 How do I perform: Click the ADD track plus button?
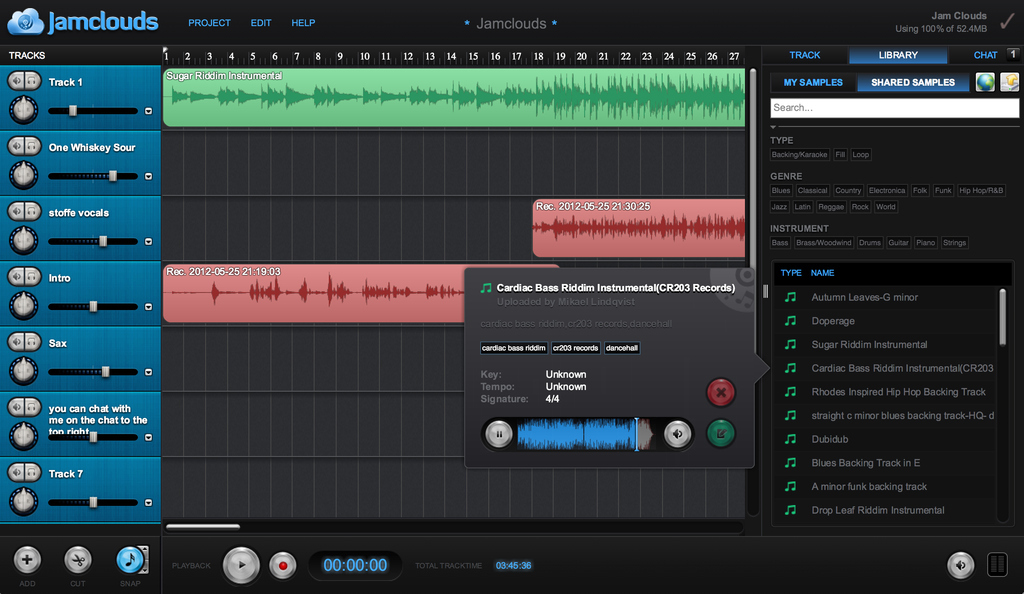click(27, 559)
